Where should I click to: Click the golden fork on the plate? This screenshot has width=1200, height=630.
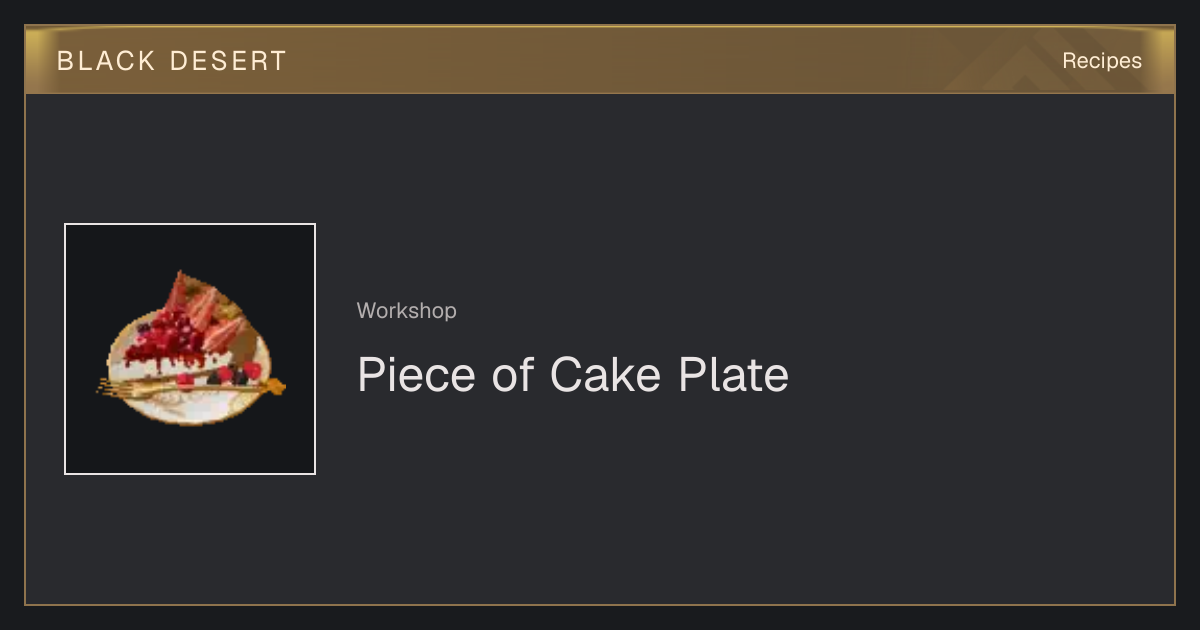pos(190,387)
